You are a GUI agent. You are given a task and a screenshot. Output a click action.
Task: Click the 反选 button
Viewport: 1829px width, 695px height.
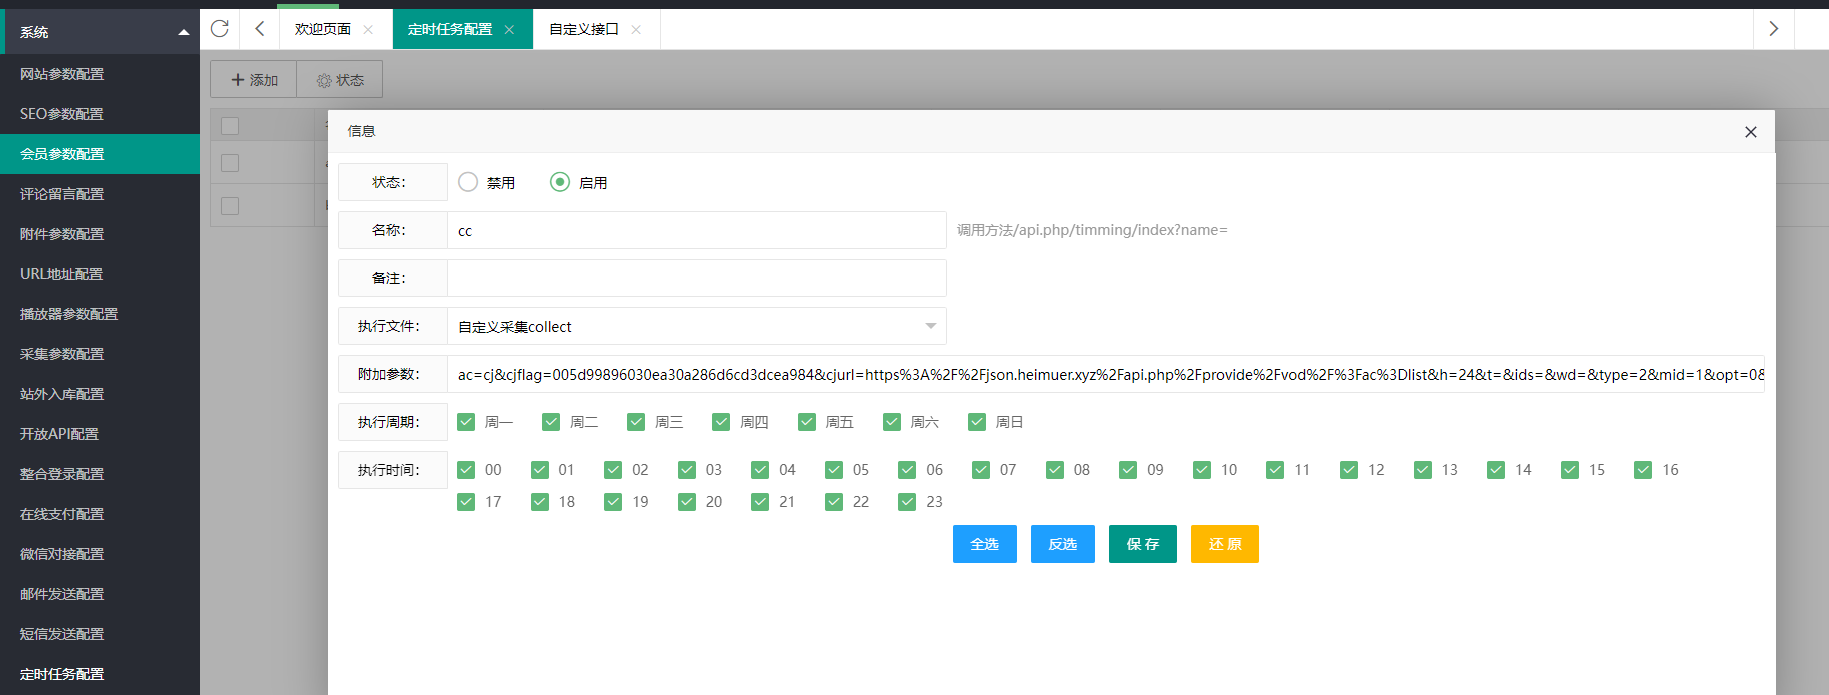(1062, 544)
